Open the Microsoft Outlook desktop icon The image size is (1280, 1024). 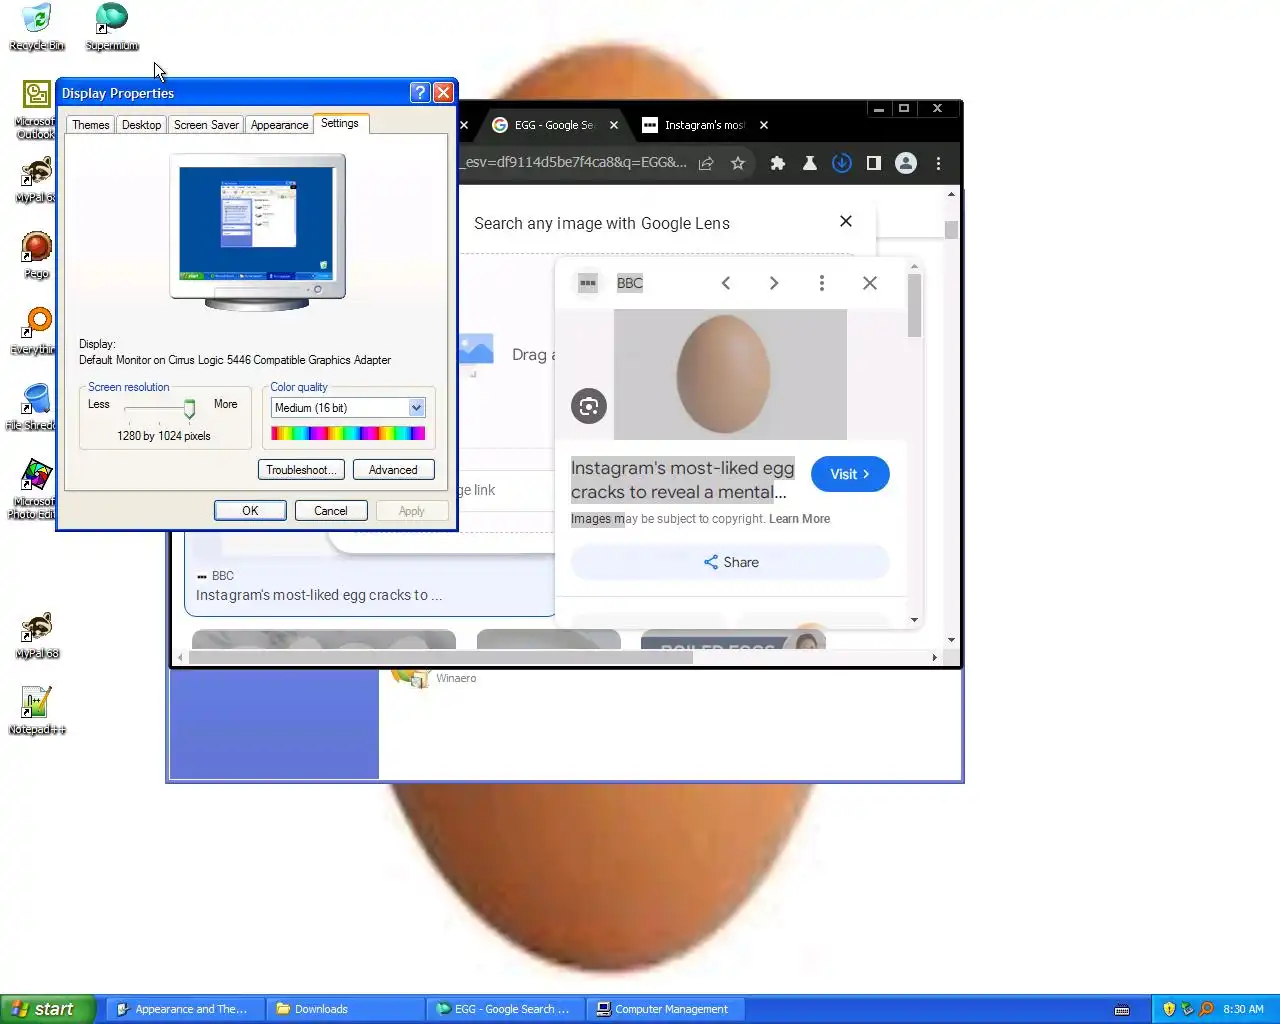[x=36, y=109]
